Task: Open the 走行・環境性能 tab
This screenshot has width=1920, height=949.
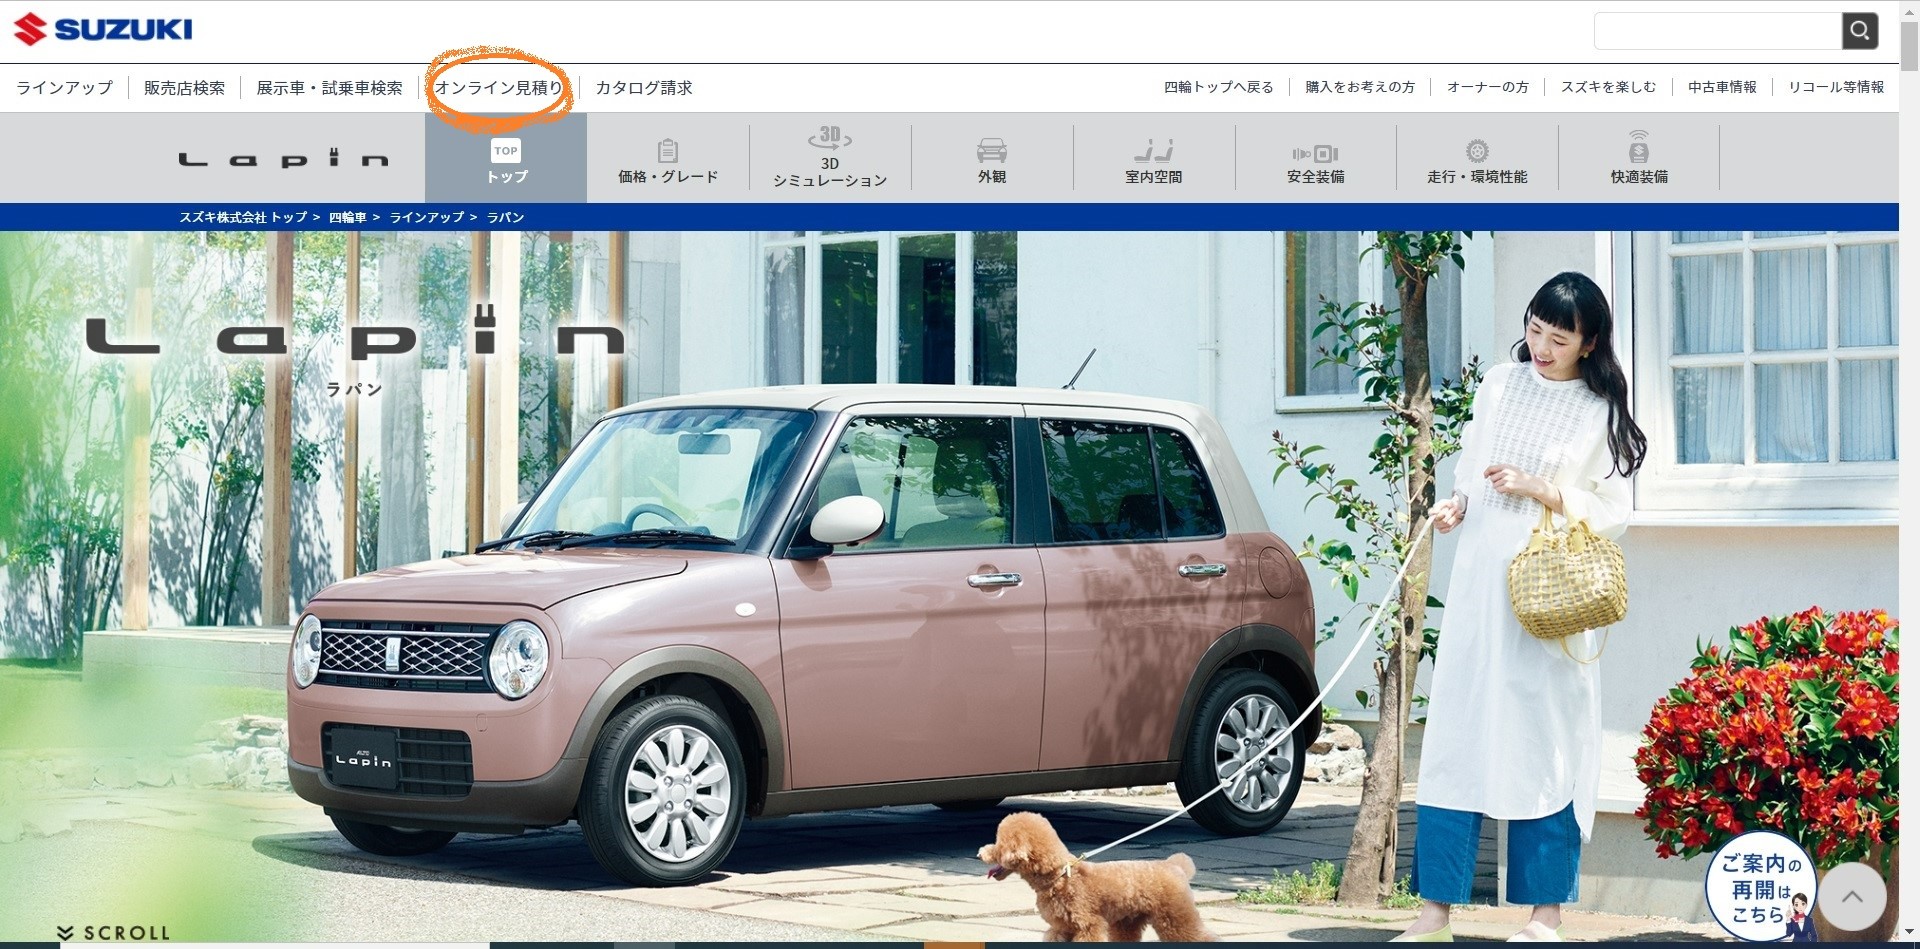Action: point(1477,158)
